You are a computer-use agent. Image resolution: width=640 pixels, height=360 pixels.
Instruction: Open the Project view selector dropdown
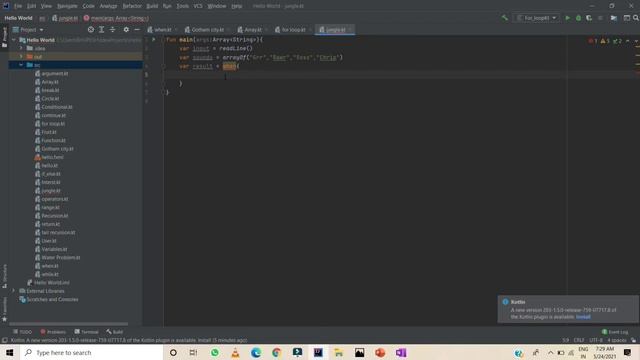28,29
